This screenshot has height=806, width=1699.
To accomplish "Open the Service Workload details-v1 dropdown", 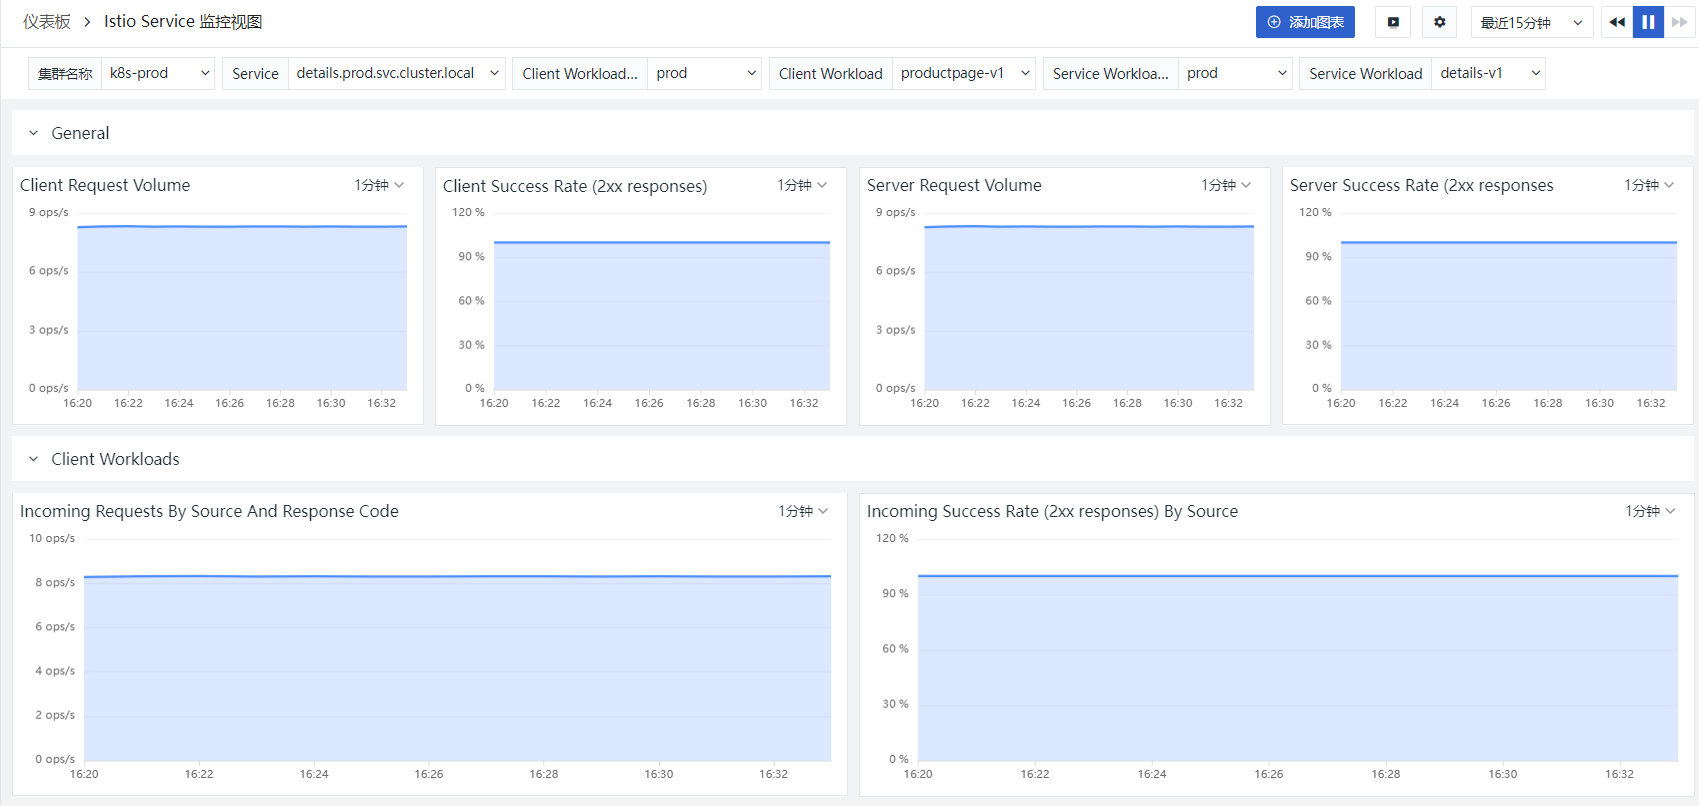I will [1488, 73].
